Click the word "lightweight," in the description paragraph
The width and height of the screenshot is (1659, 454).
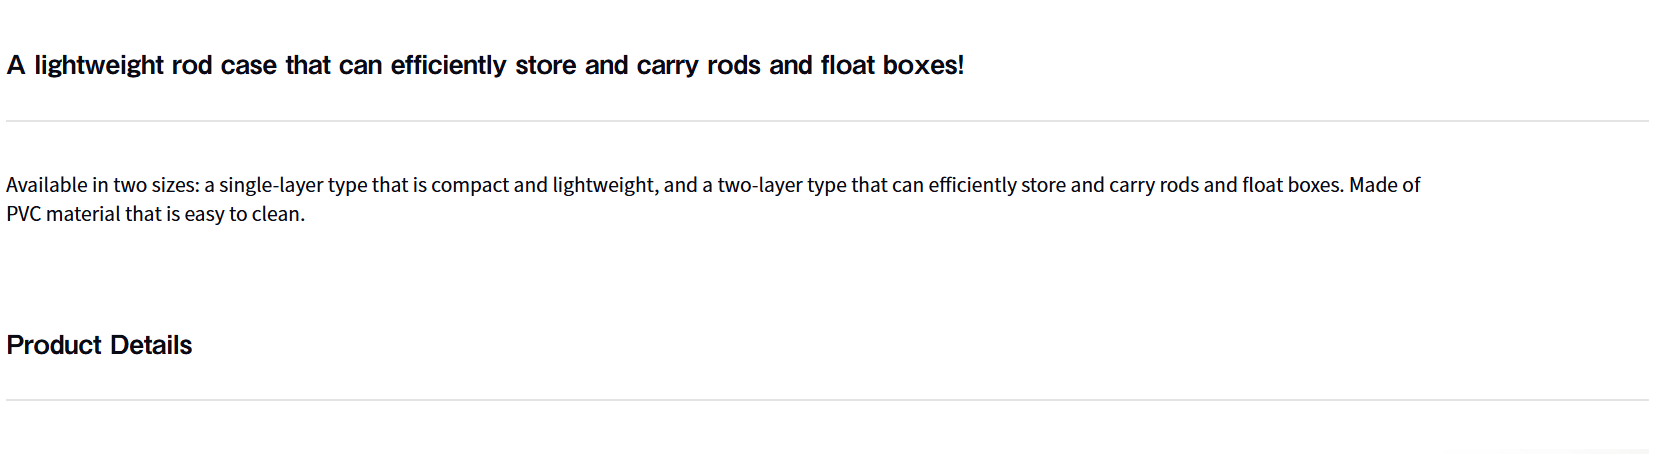(x=605, y=185)
